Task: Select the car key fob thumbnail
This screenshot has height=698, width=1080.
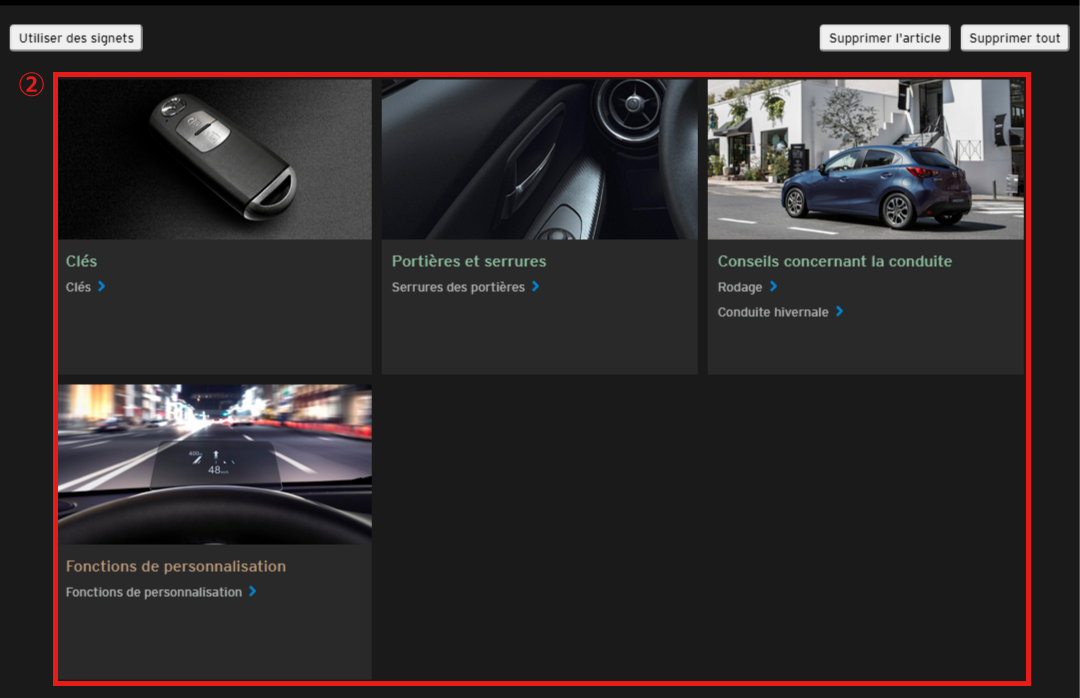Action: [x=215, y=159]
